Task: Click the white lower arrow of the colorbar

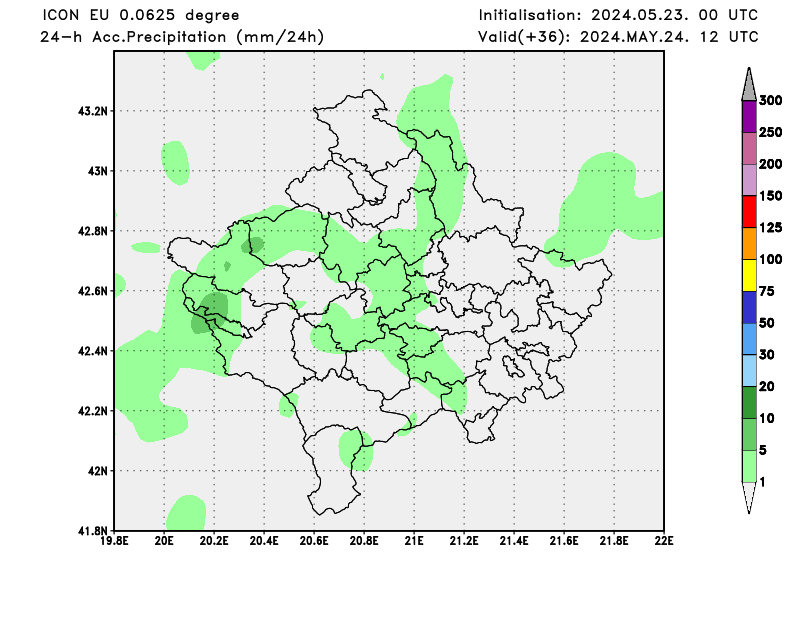Action: pos(748,498)
